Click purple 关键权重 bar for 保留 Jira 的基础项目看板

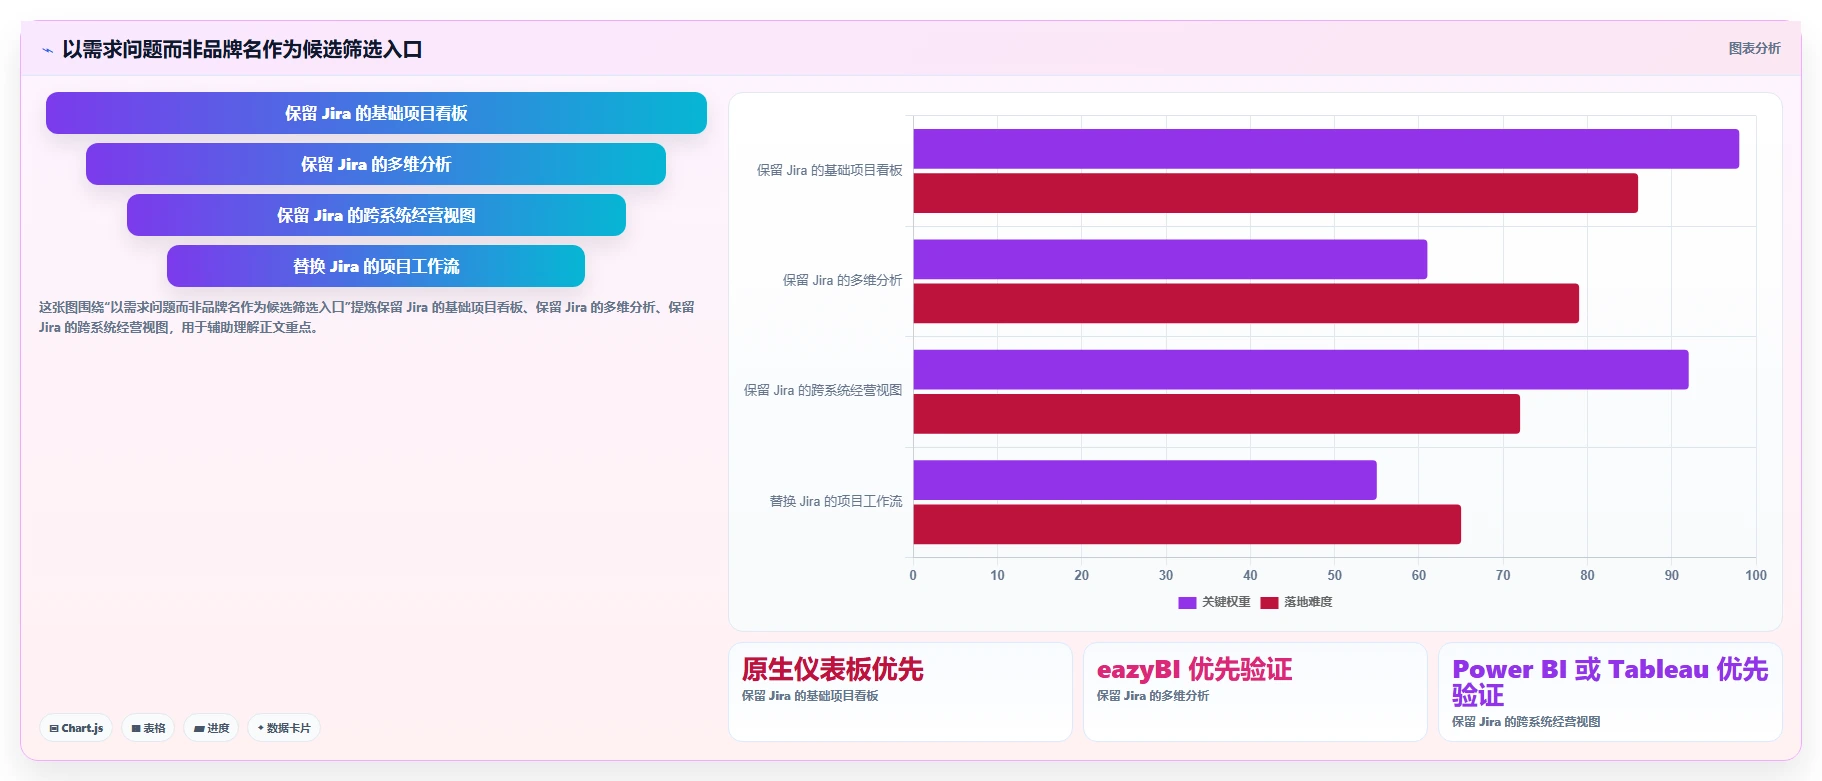(x=1326, y=149)
